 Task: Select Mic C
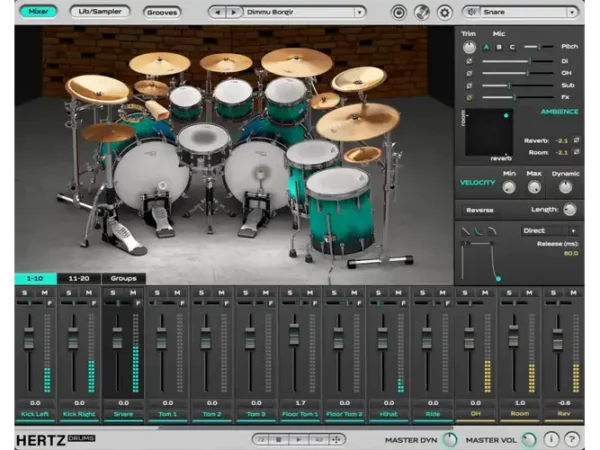click(512, 47)
